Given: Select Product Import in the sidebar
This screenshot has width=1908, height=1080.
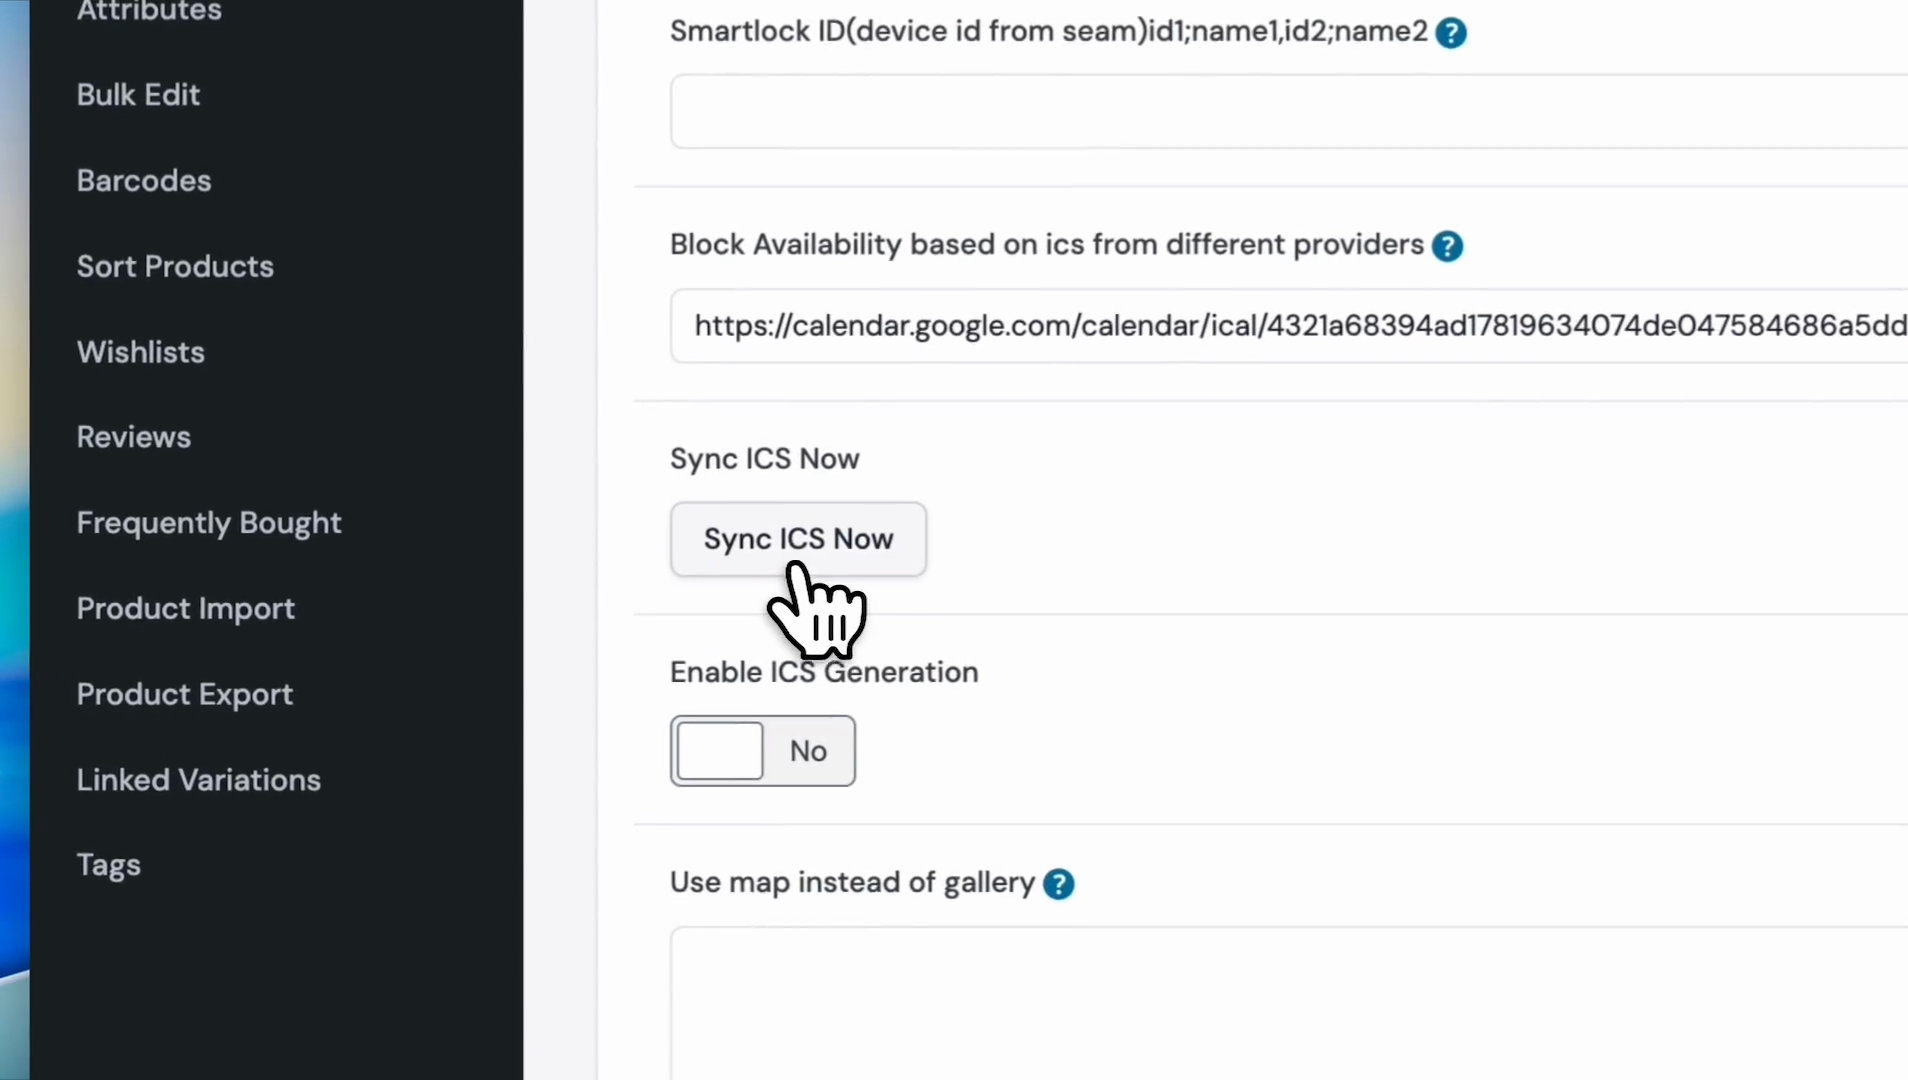Looking at the screenshot, I should pos(186,609).
